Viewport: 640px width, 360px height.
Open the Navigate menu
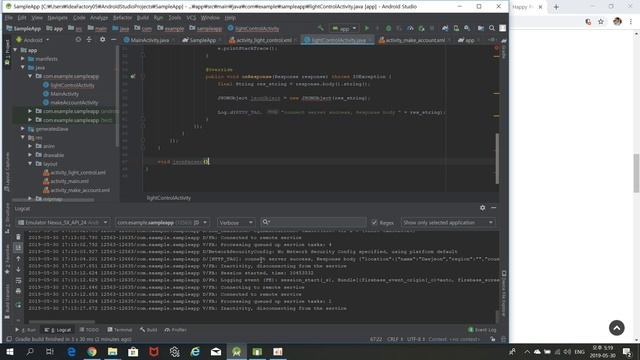pyautogui.click(x=57, y=18)
